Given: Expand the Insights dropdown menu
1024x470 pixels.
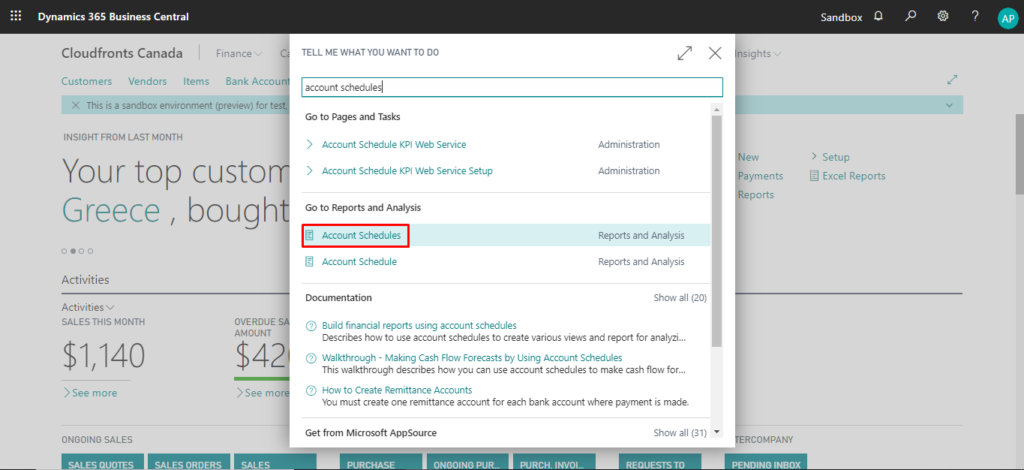Looking at the screenshot, I should click(x=758, y=54).
